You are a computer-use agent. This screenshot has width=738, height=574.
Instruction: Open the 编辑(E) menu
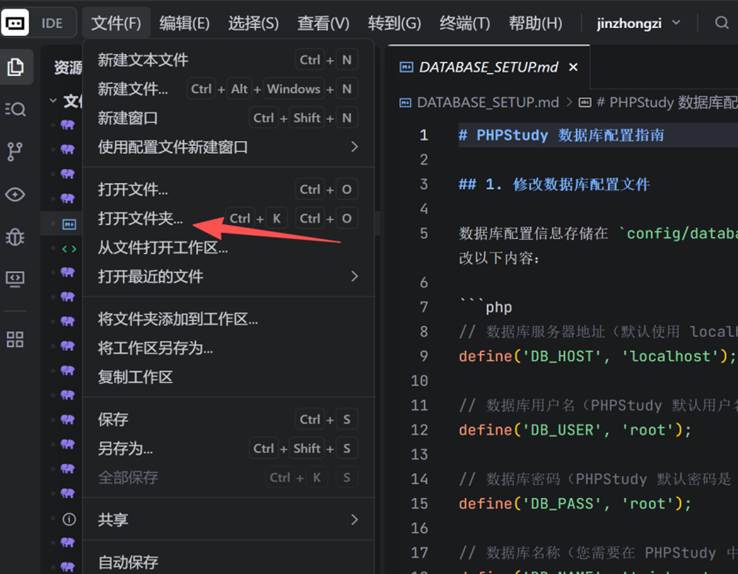coord(184,23)
